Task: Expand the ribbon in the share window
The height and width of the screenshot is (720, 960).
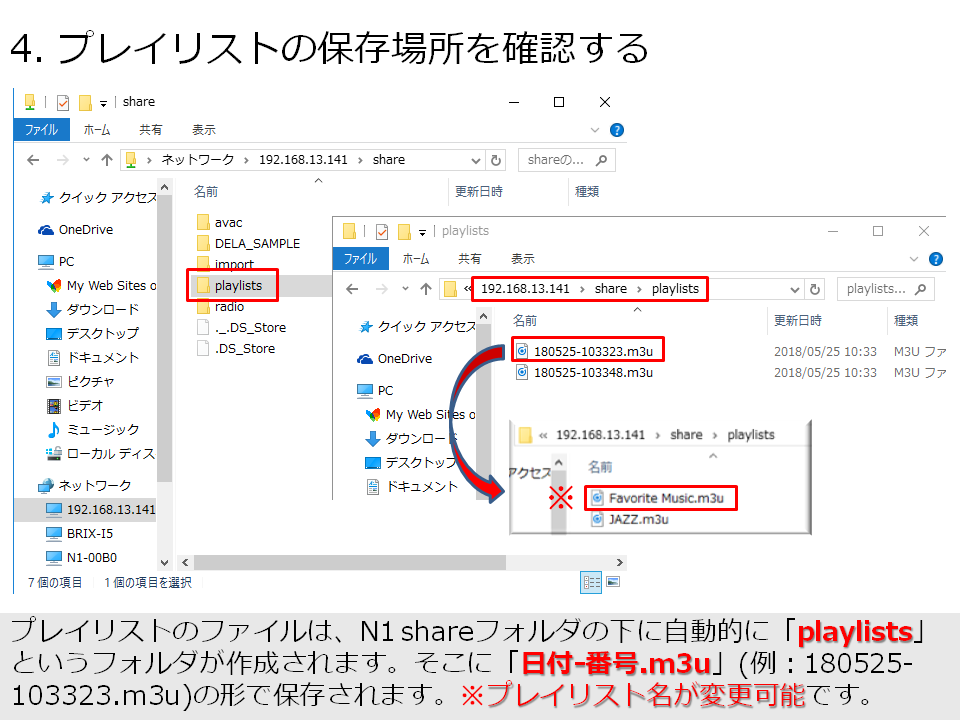Action: pyautogui.click(x=596, y=130)
